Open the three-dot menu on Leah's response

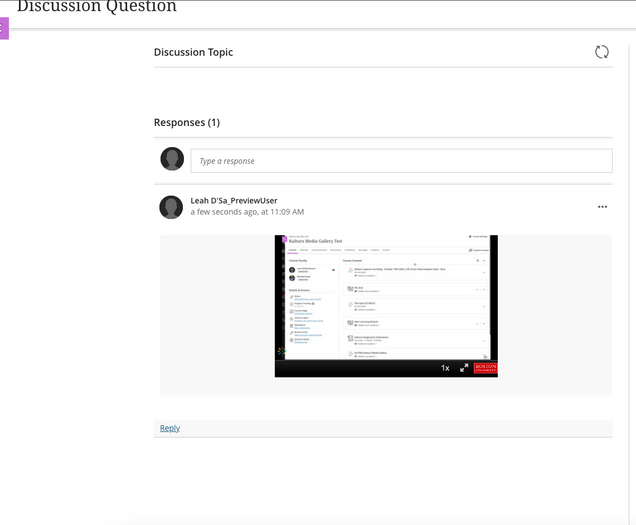(x=602, y=207)
